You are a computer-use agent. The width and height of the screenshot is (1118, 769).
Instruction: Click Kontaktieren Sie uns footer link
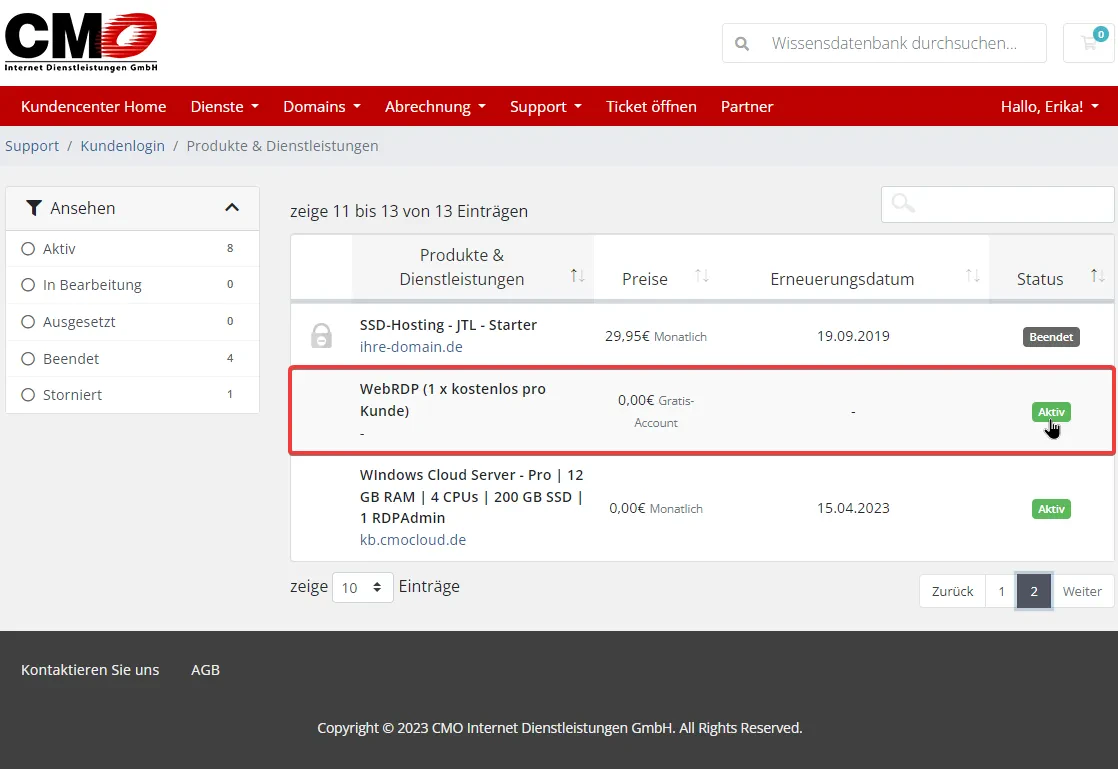pos(90,670)
